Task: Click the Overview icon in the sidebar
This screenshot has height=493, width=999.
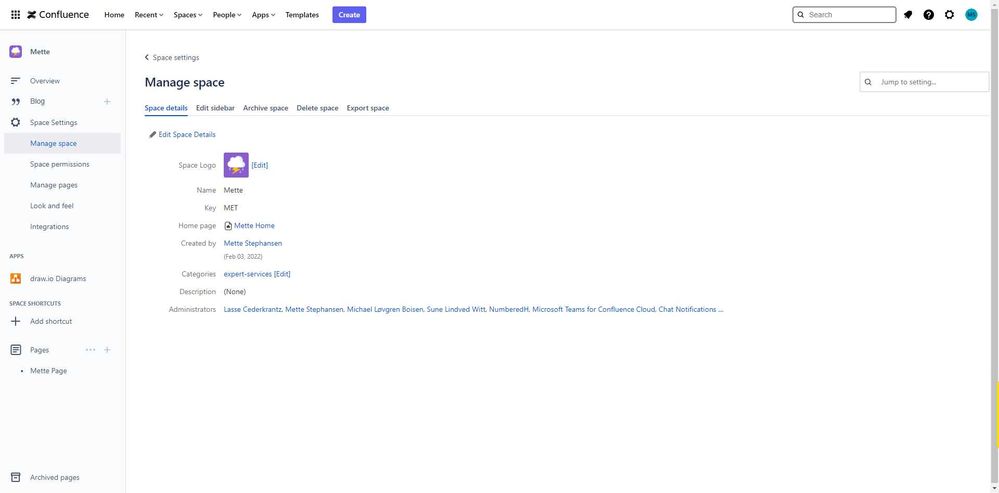Action: tap(16, 81)
